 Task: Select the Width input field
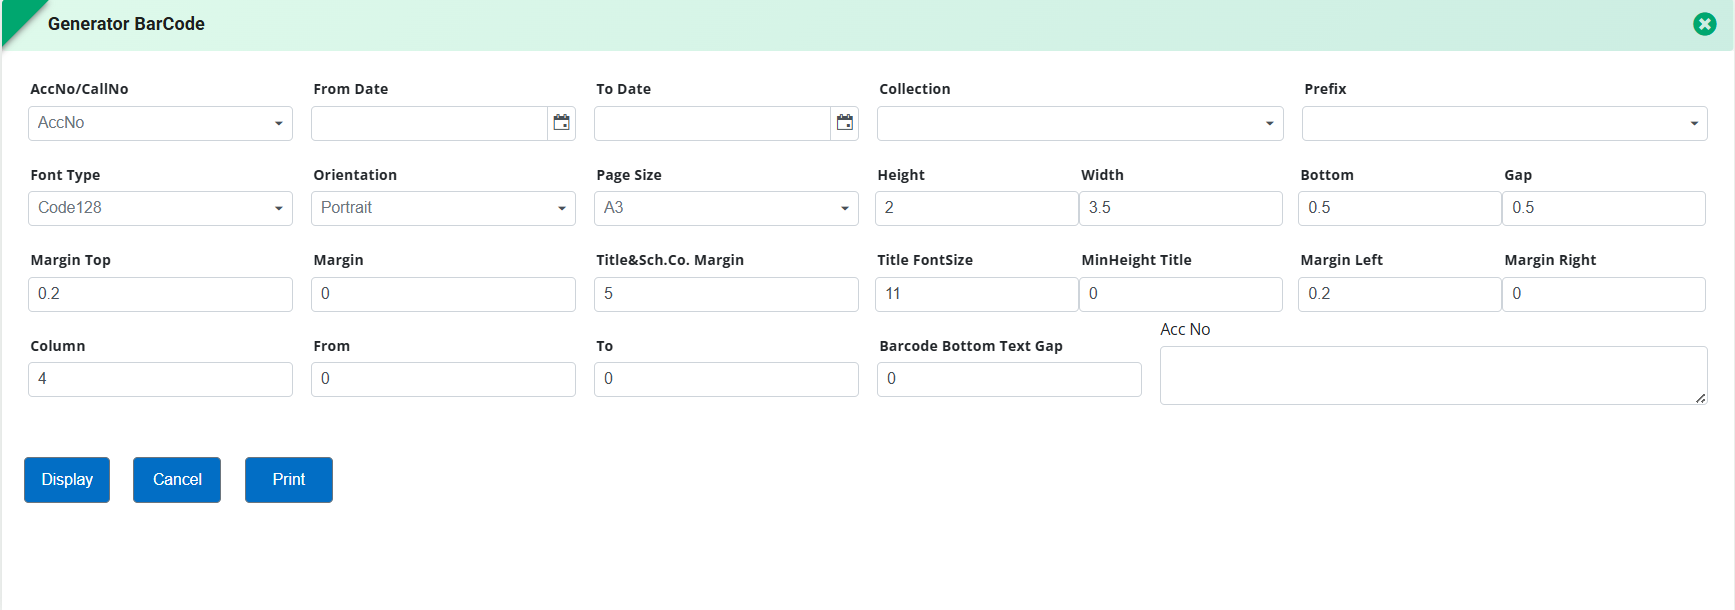coord(1181,208)
